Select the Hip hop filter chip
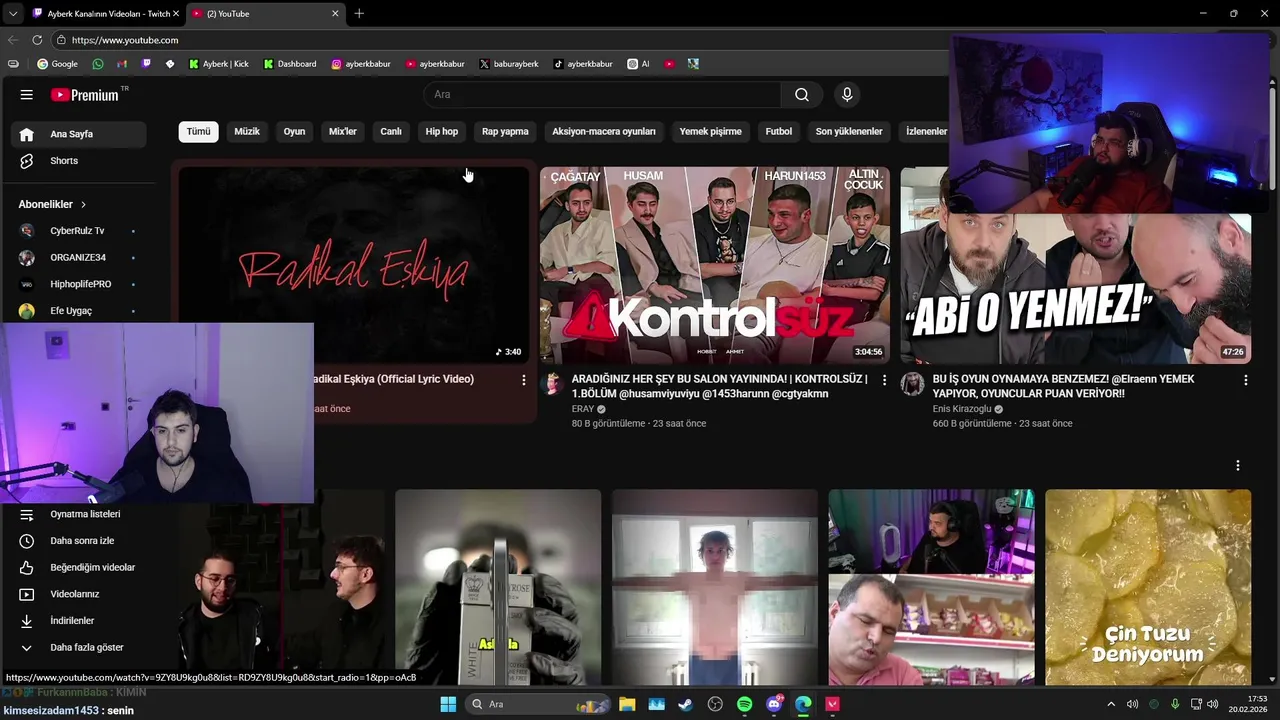The image size is (1280, 720). point(442,132)
